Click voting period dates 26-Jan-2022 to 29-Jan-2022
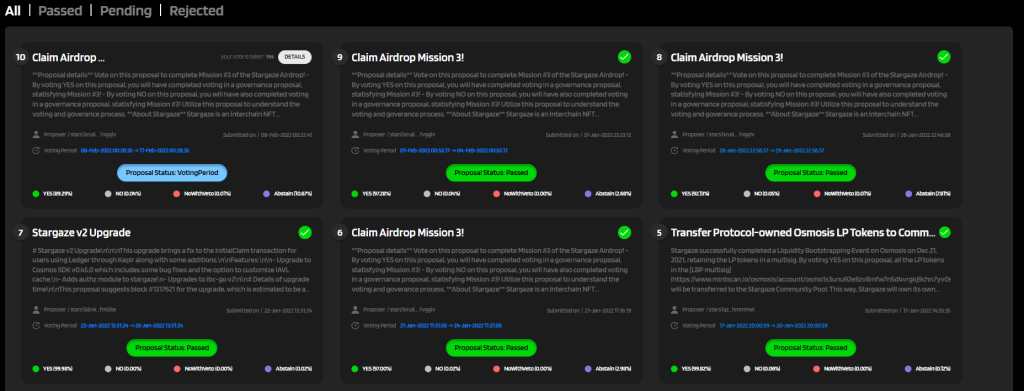 pyautogui.click(x=771, y=150)
